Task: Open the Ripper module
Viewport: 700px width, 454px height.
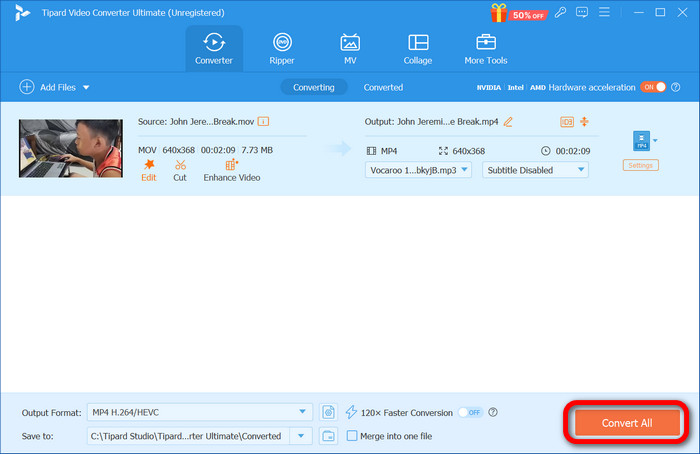Action: click(x=283, y=48)
